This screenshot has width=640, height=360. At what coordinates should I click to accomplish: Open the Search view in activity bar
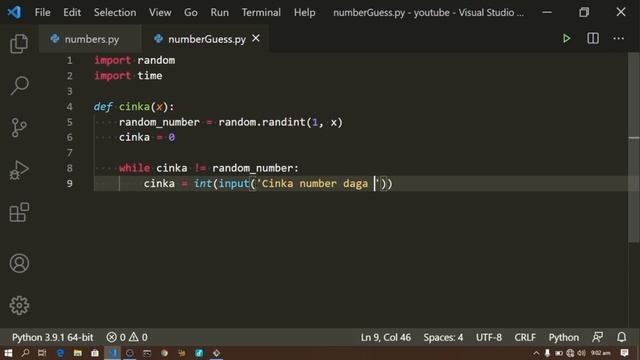click(19, 86)
